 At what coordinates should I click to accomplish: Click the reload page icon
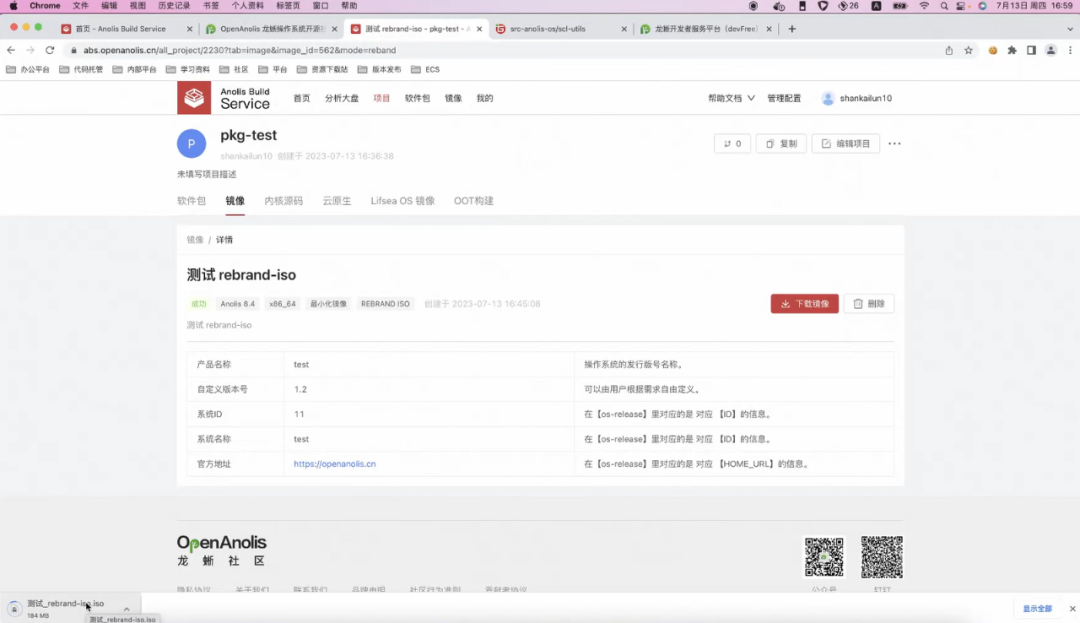click(50, 50)
